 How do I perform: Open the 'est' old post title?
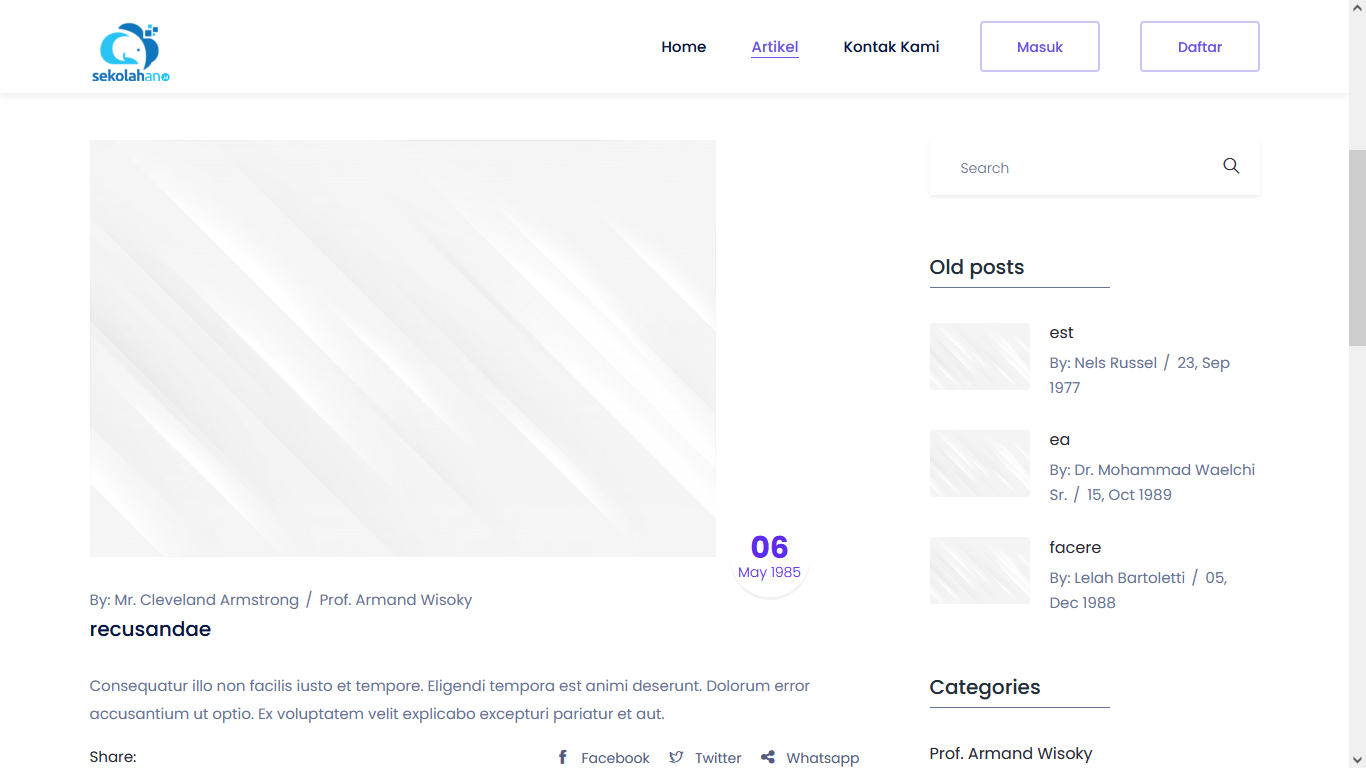tap(1061, 333)
